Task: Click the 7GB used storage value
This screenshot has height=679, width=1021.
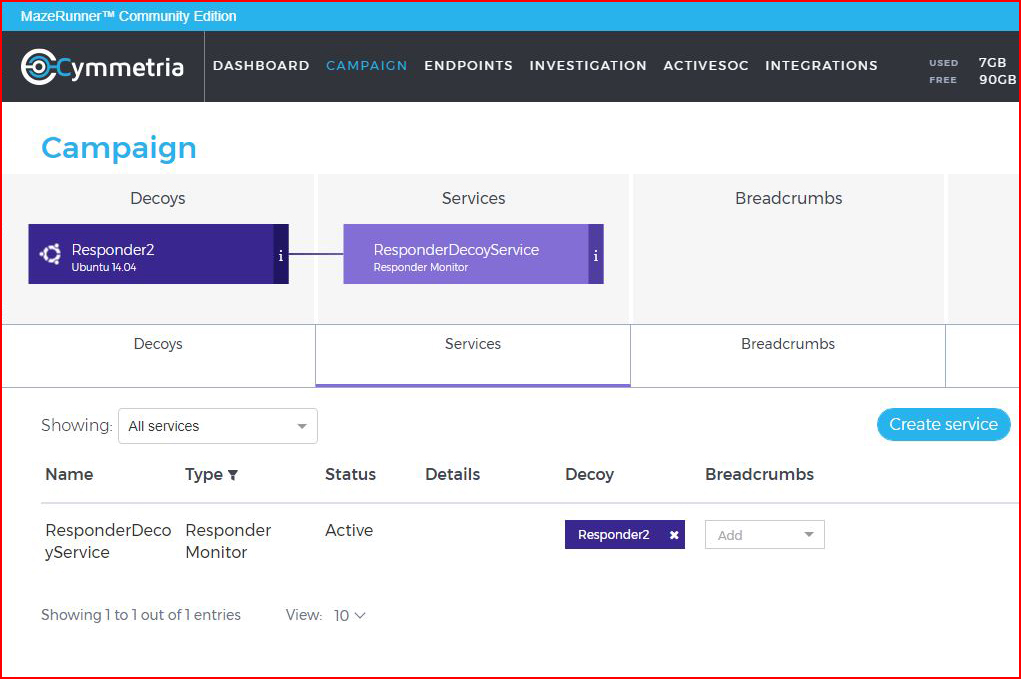Action: 992,62
